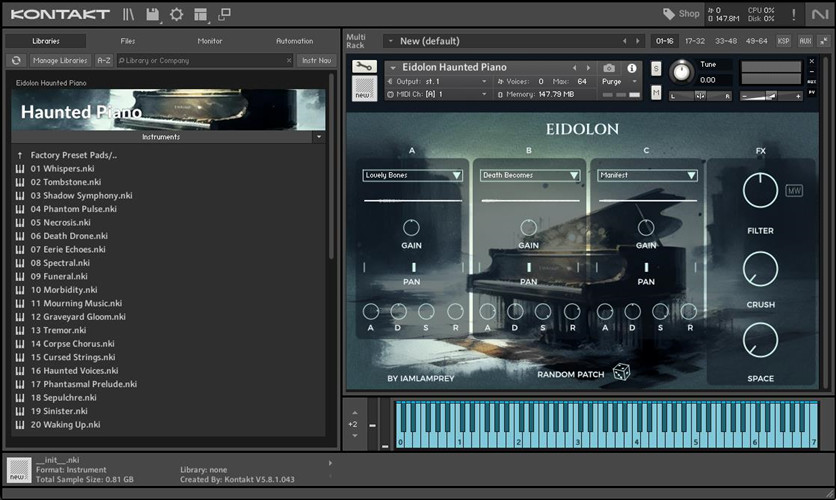Switch to the Automation tab
This screenshot has height=500, width=836.
(294, 41)
